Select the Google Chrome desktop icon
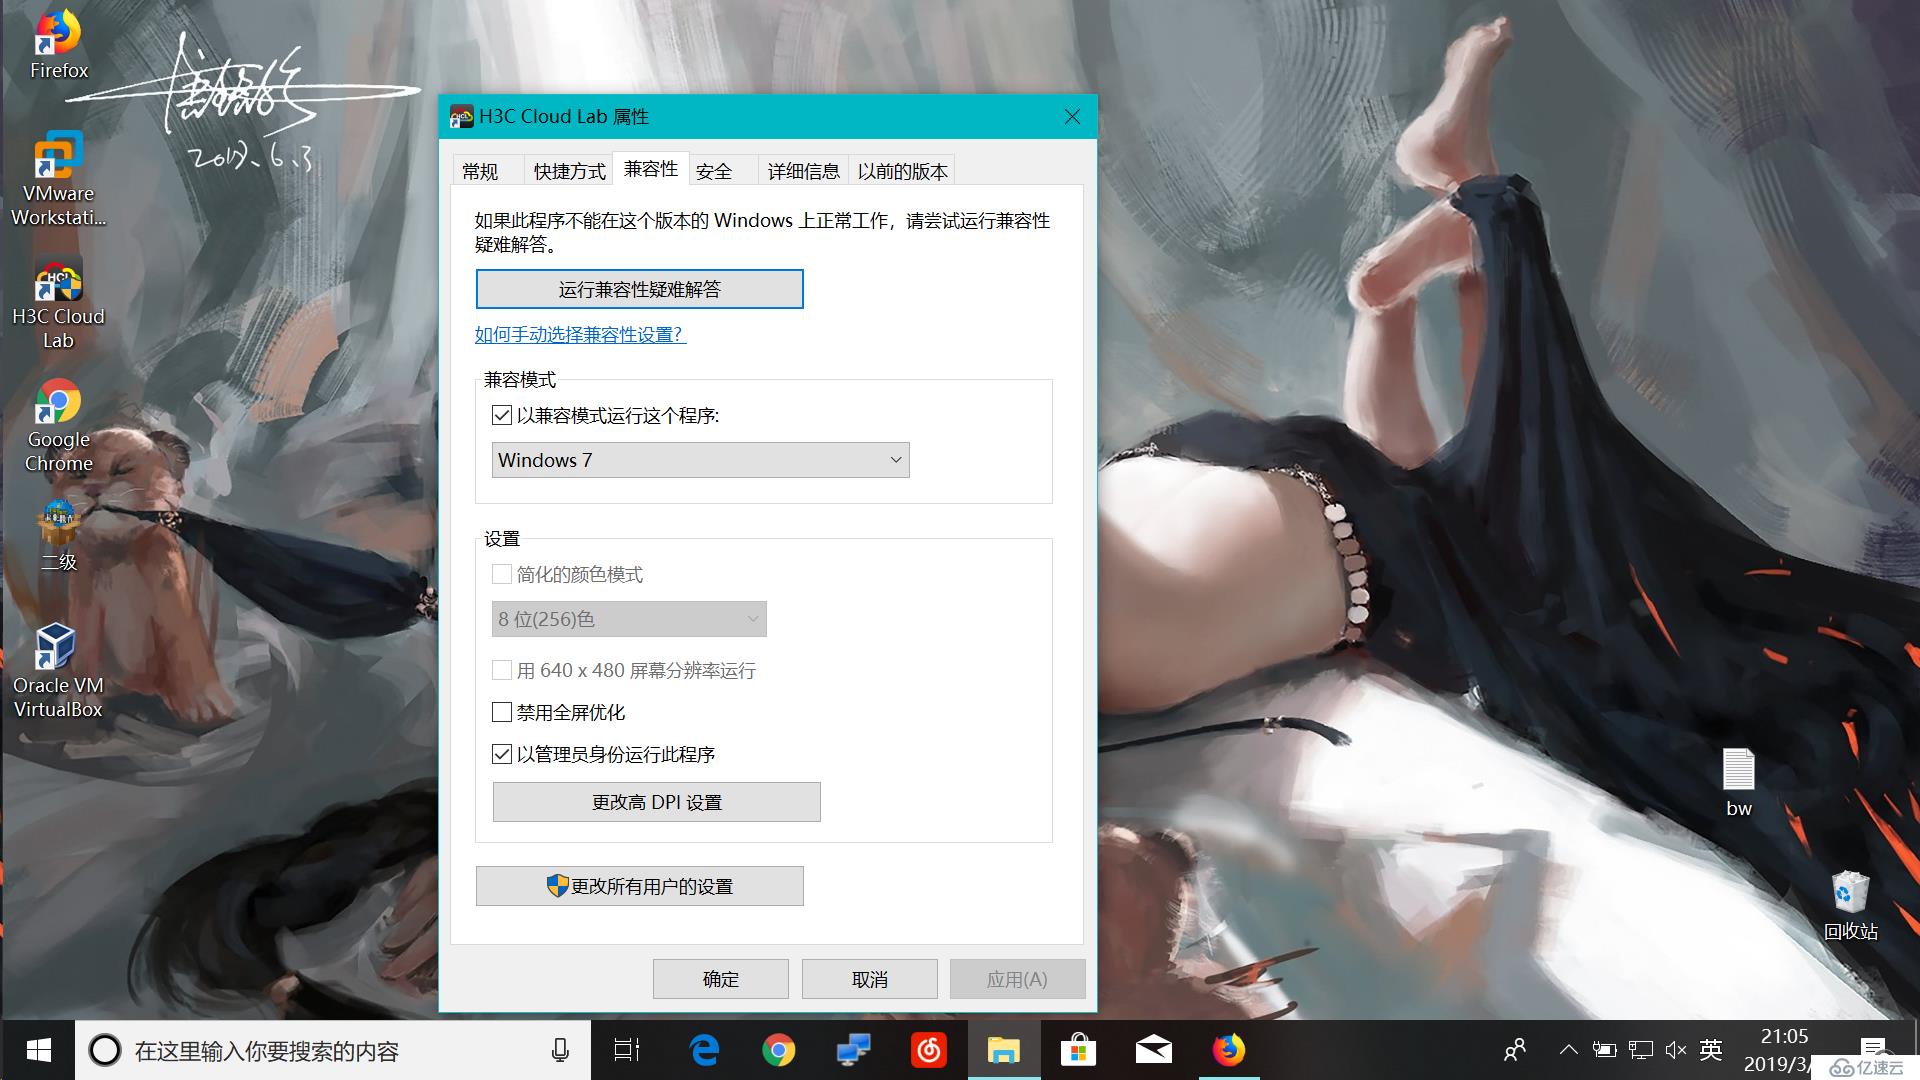Screen dimensions: 1920x1080 (x=58, y=427)
